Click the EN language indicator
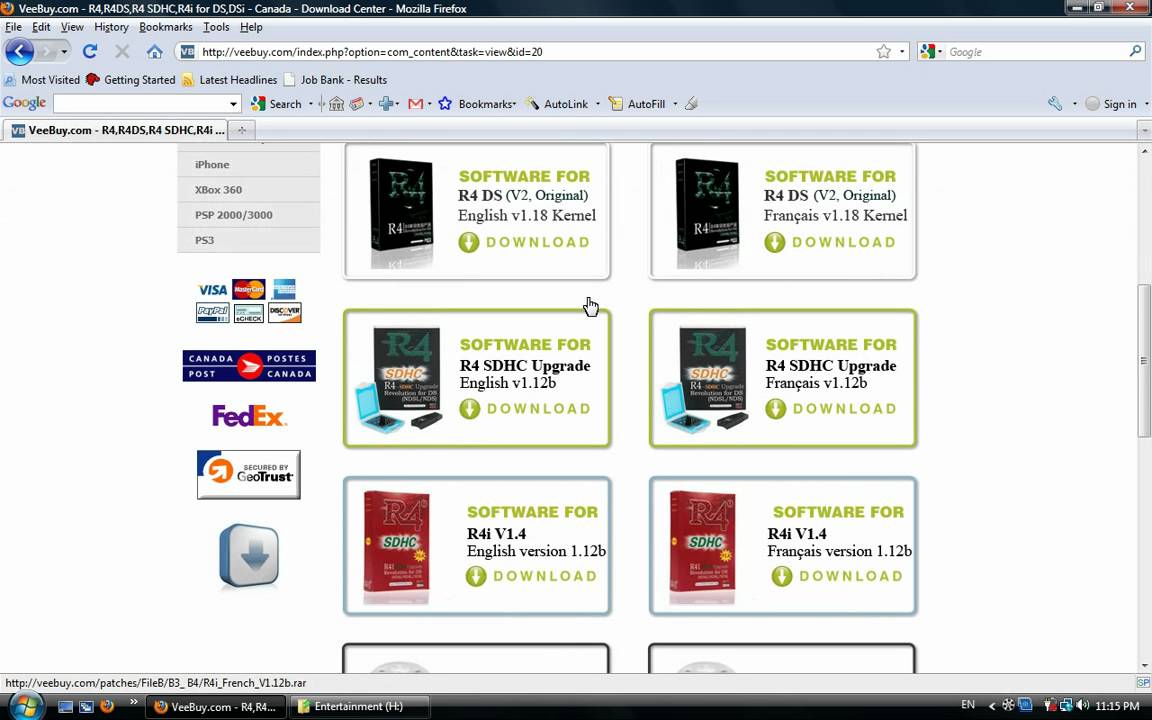The image size is (1152, 720). (968, 705)
